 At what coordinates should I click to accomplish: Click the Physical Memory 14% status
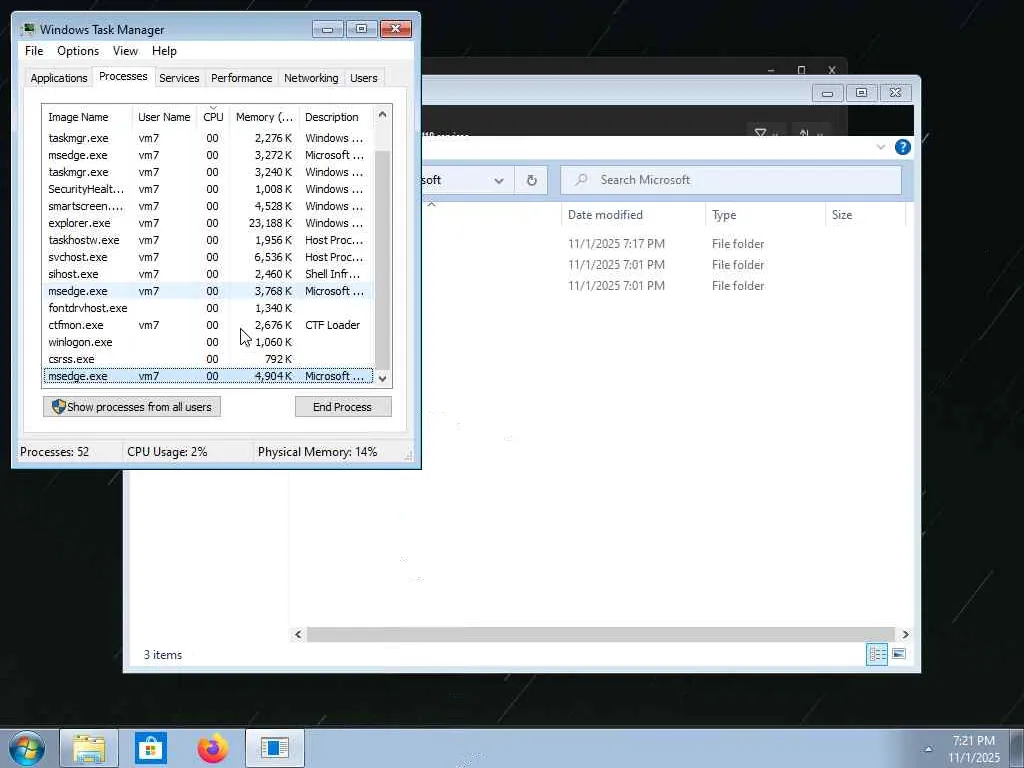[x=317, y=452]
